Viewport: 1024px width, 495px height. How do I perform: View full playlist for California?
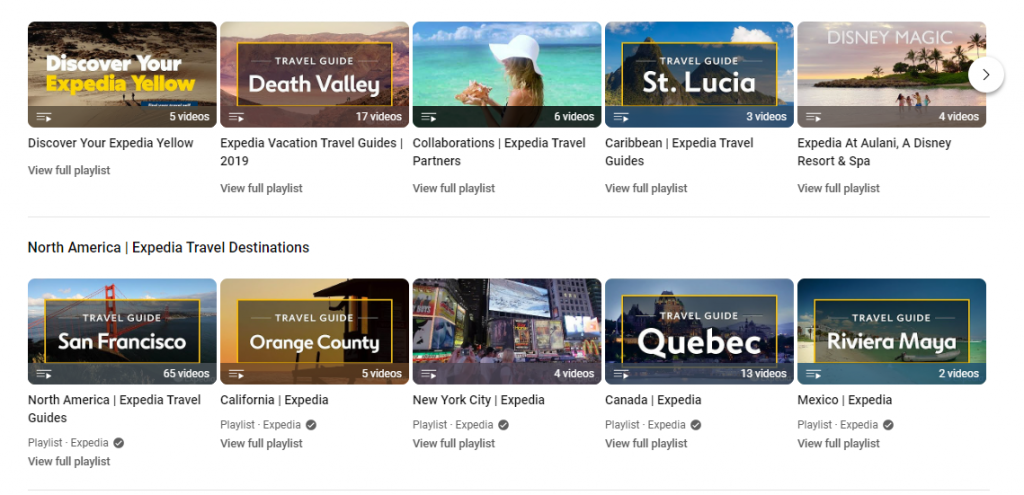pyautogui.click(x=261, y=443)
